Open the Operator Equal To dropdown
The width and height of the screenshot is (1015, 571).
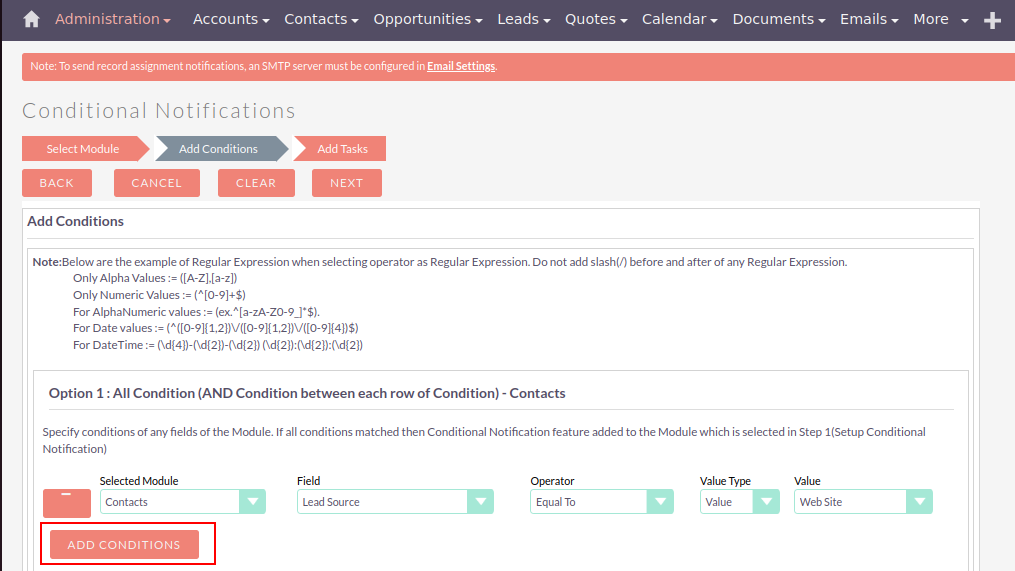pos(601,502)
